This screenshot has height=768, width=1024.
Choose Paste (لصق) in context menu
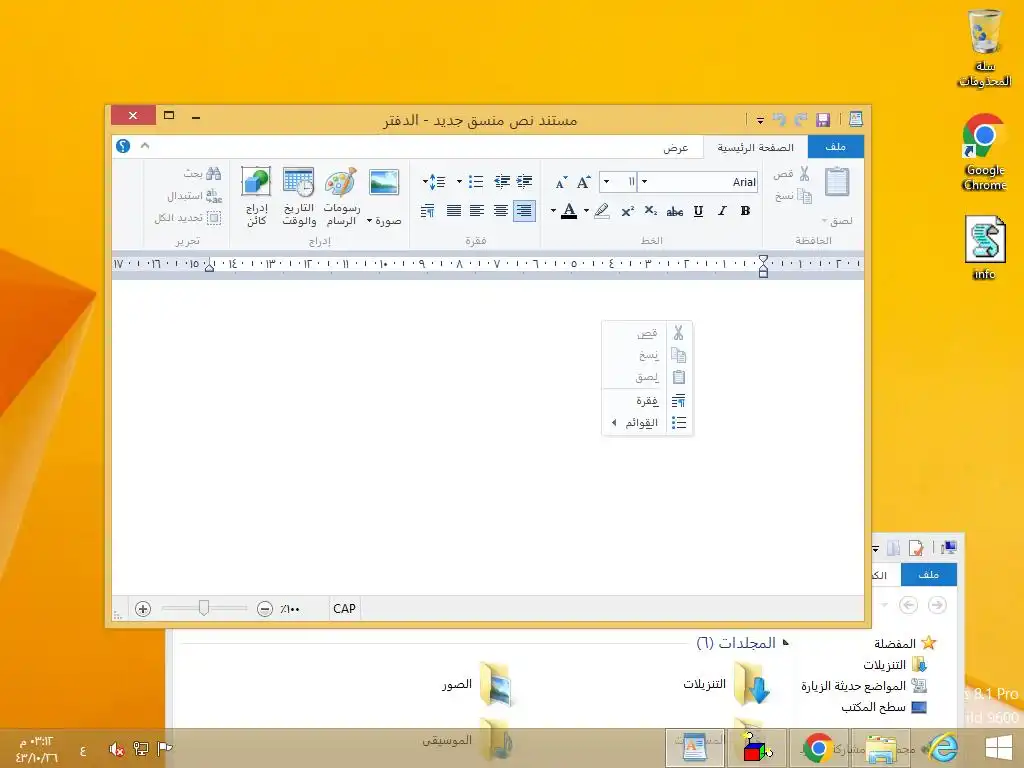pyautogui.click(x=647, y=377)
